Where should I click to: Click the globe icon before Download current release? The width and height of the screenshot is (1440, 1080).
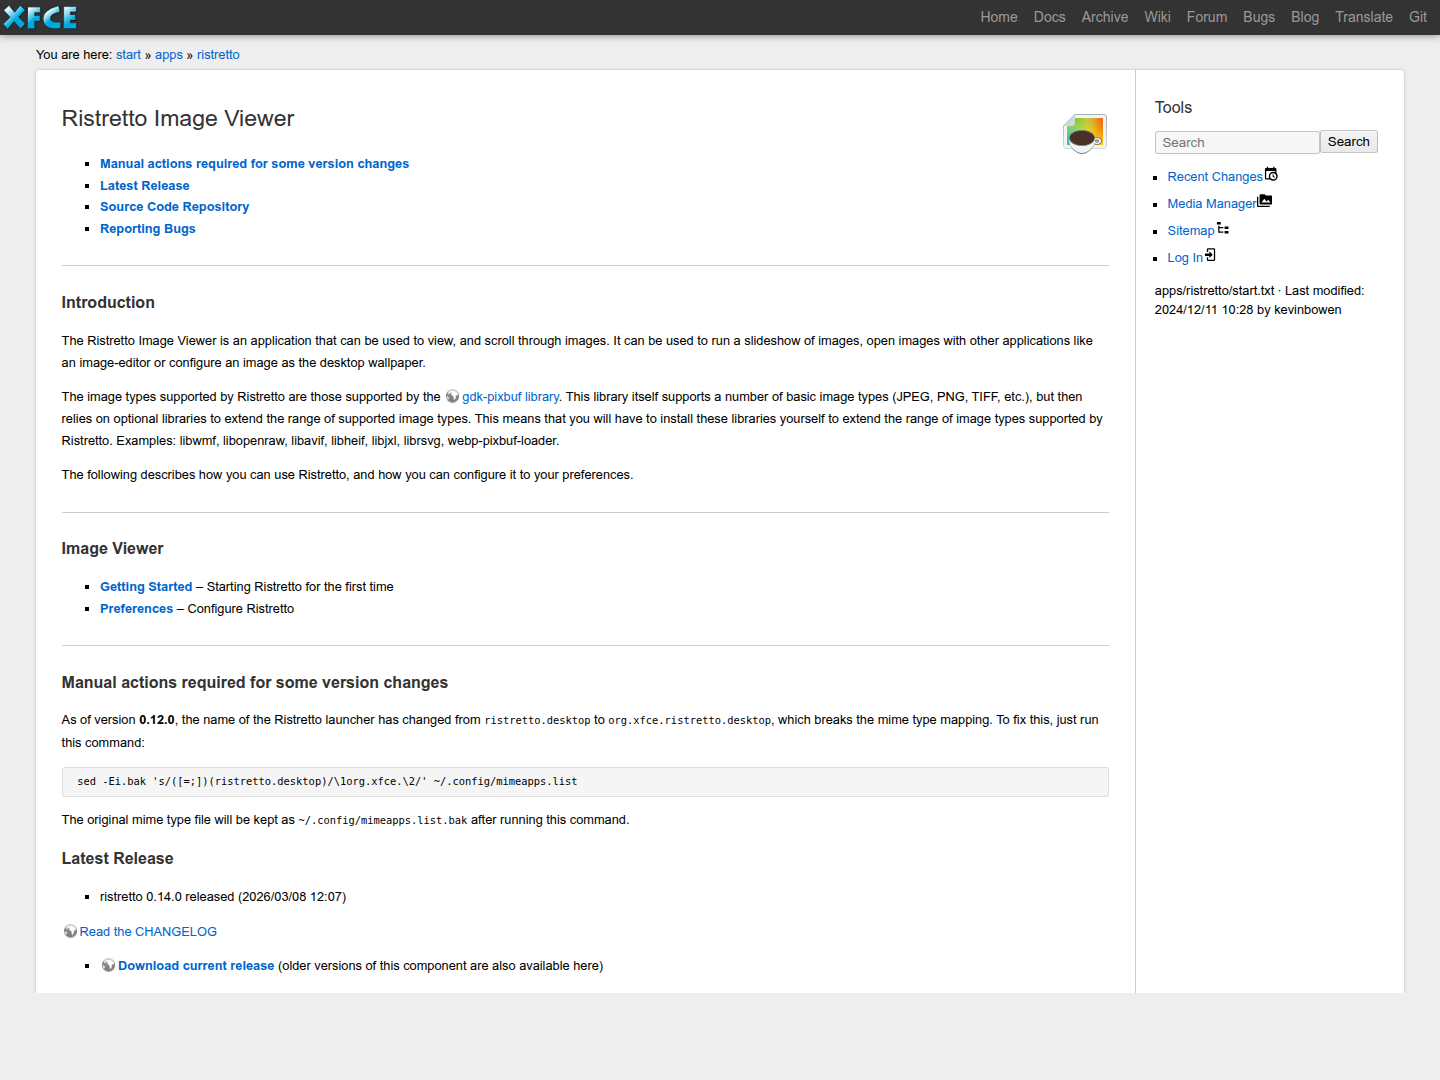108,966
